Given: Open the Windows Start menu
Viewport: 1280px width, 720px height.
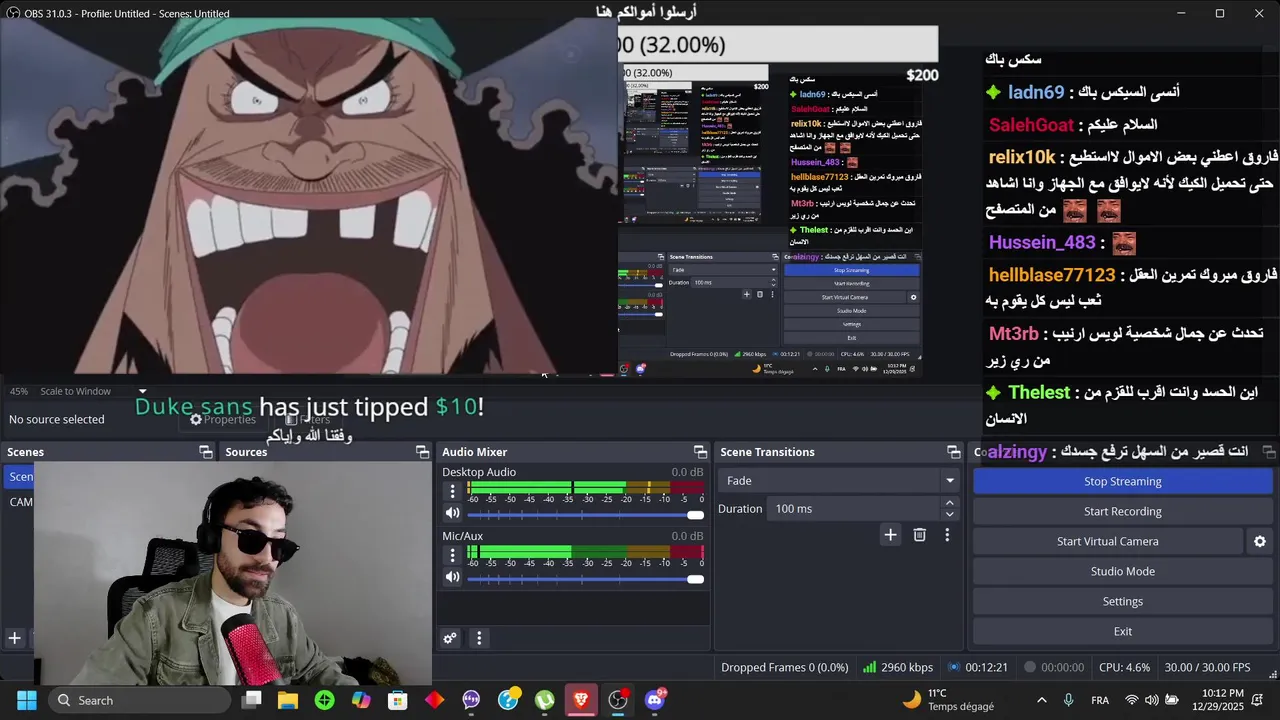Looking at the screenshot, I should (27, 700).
